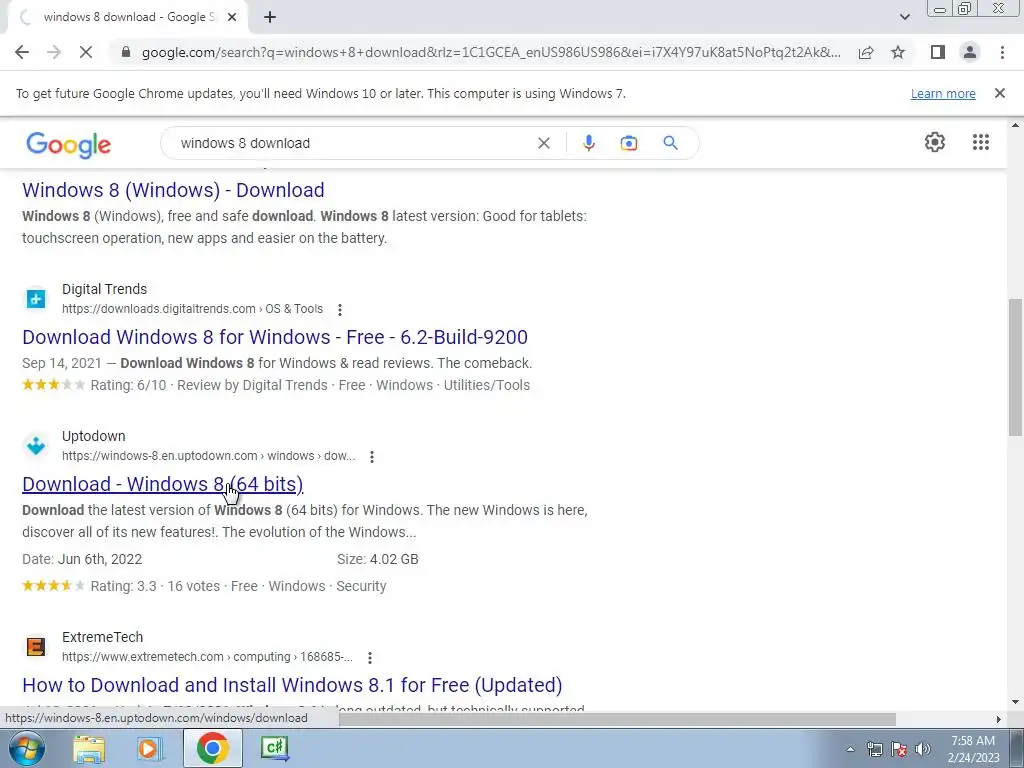The width and height of the screenshot is (1024, 768).
Task: Start voice search with microphone
Action: coord(588,143)
